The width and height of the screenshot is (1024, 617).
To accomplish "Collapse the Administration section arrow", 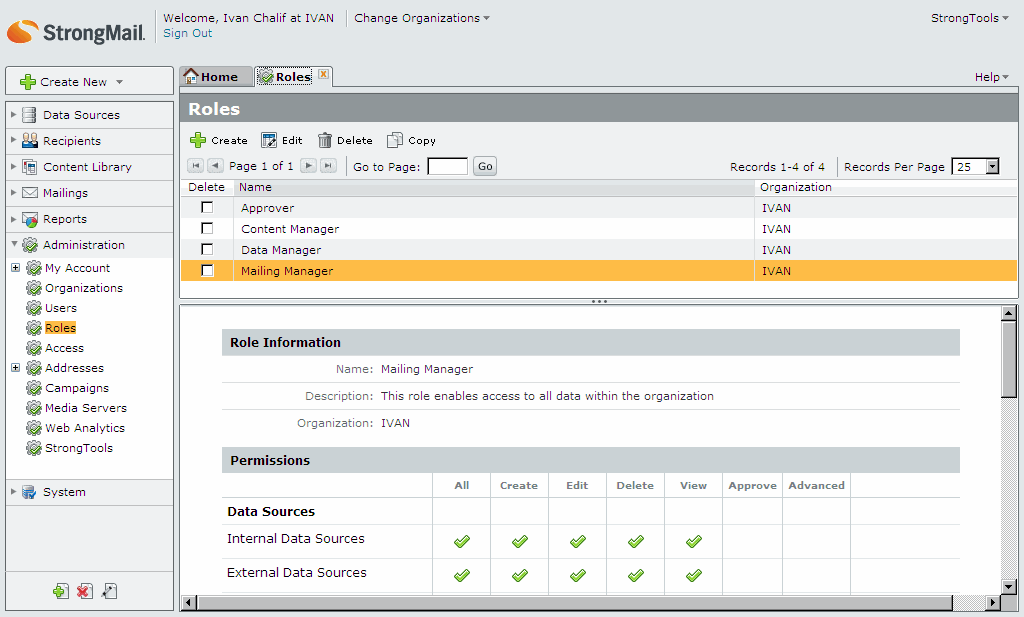I will coord(14,244).
